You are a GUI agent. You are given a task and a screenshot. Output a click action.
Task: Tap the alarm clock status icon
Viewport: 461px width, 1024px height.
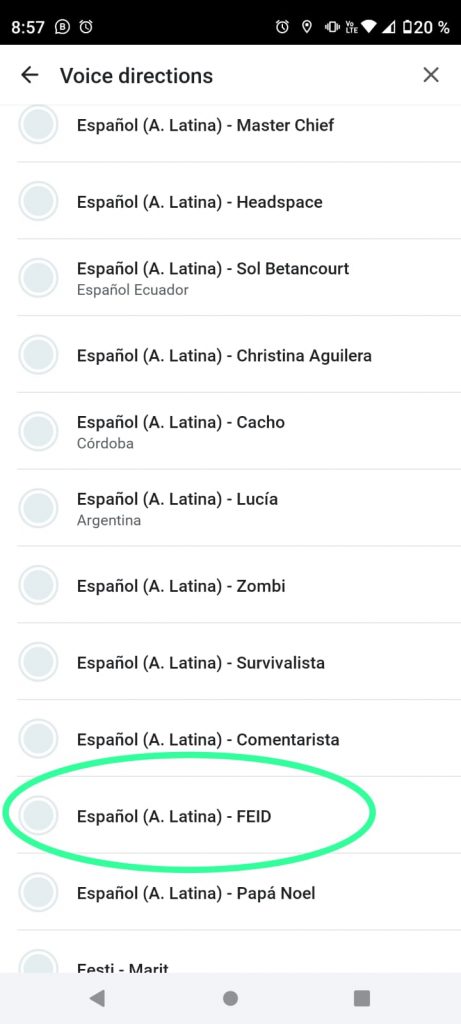point(282,27)
